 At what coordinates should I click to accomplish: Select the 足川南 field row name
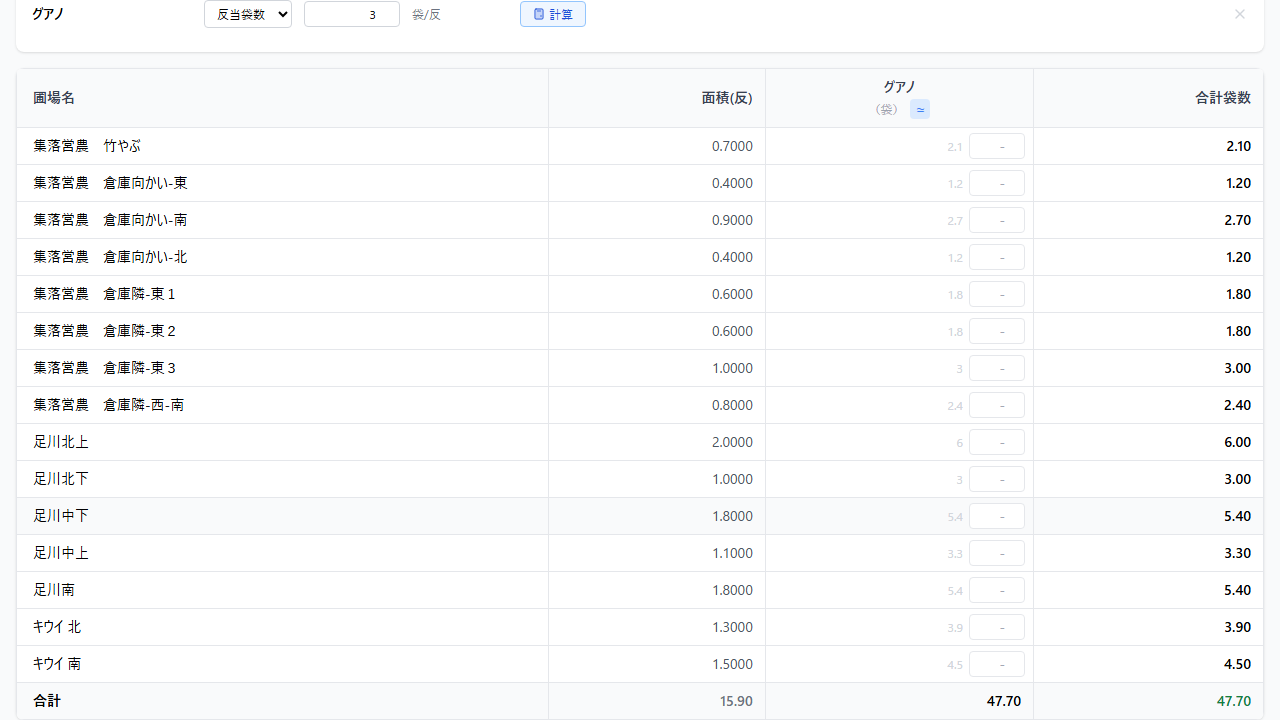coord(54,590)
